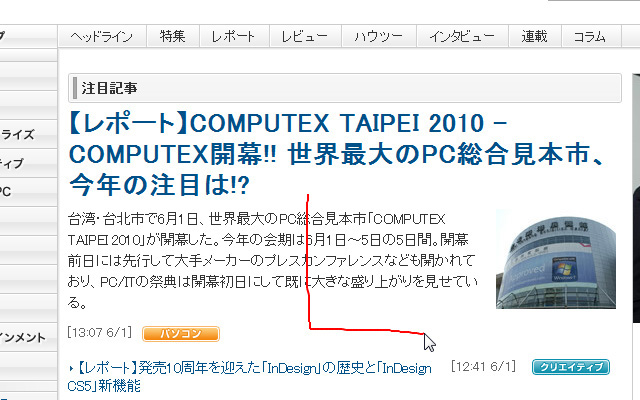This screenshot has height=400, width=640.
Task: Open the レビュー tab
Action: (x=305, y=36)
